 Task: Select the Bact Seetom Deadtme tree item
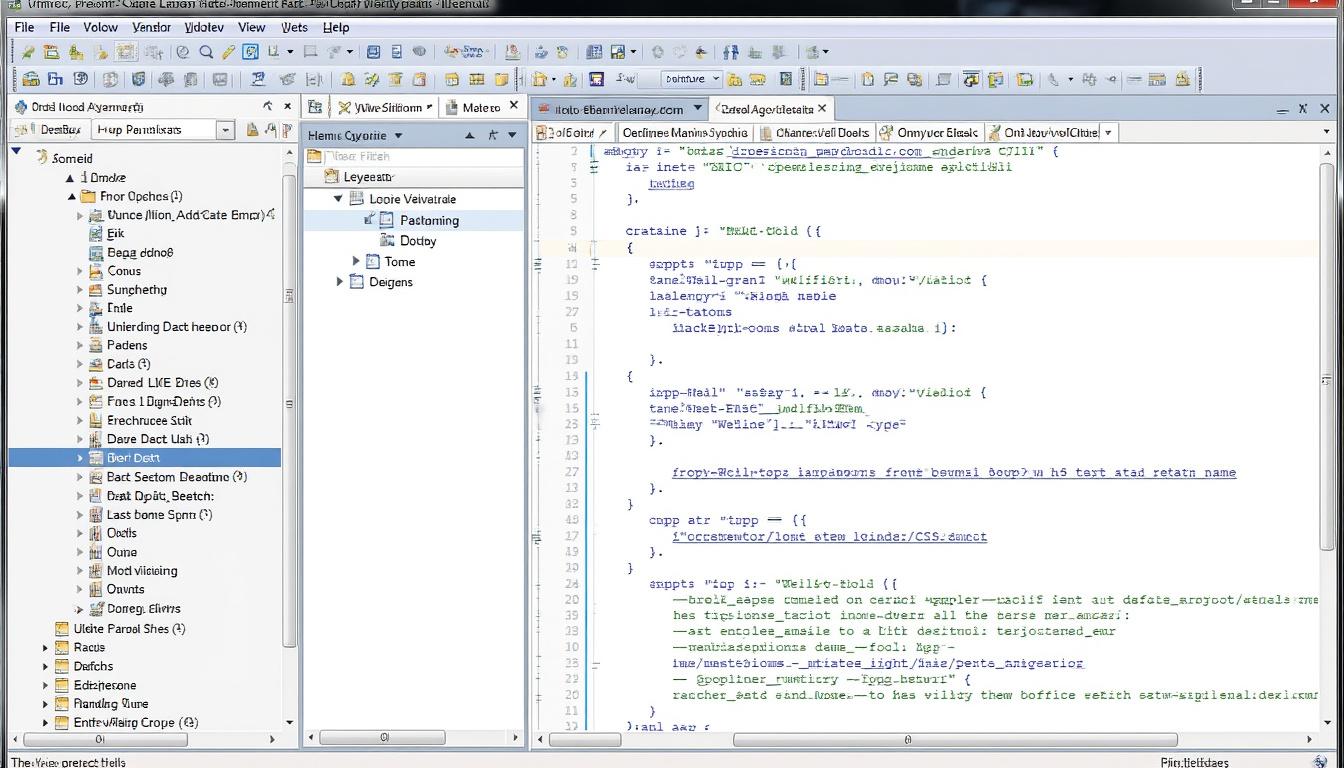click(176, 477)
